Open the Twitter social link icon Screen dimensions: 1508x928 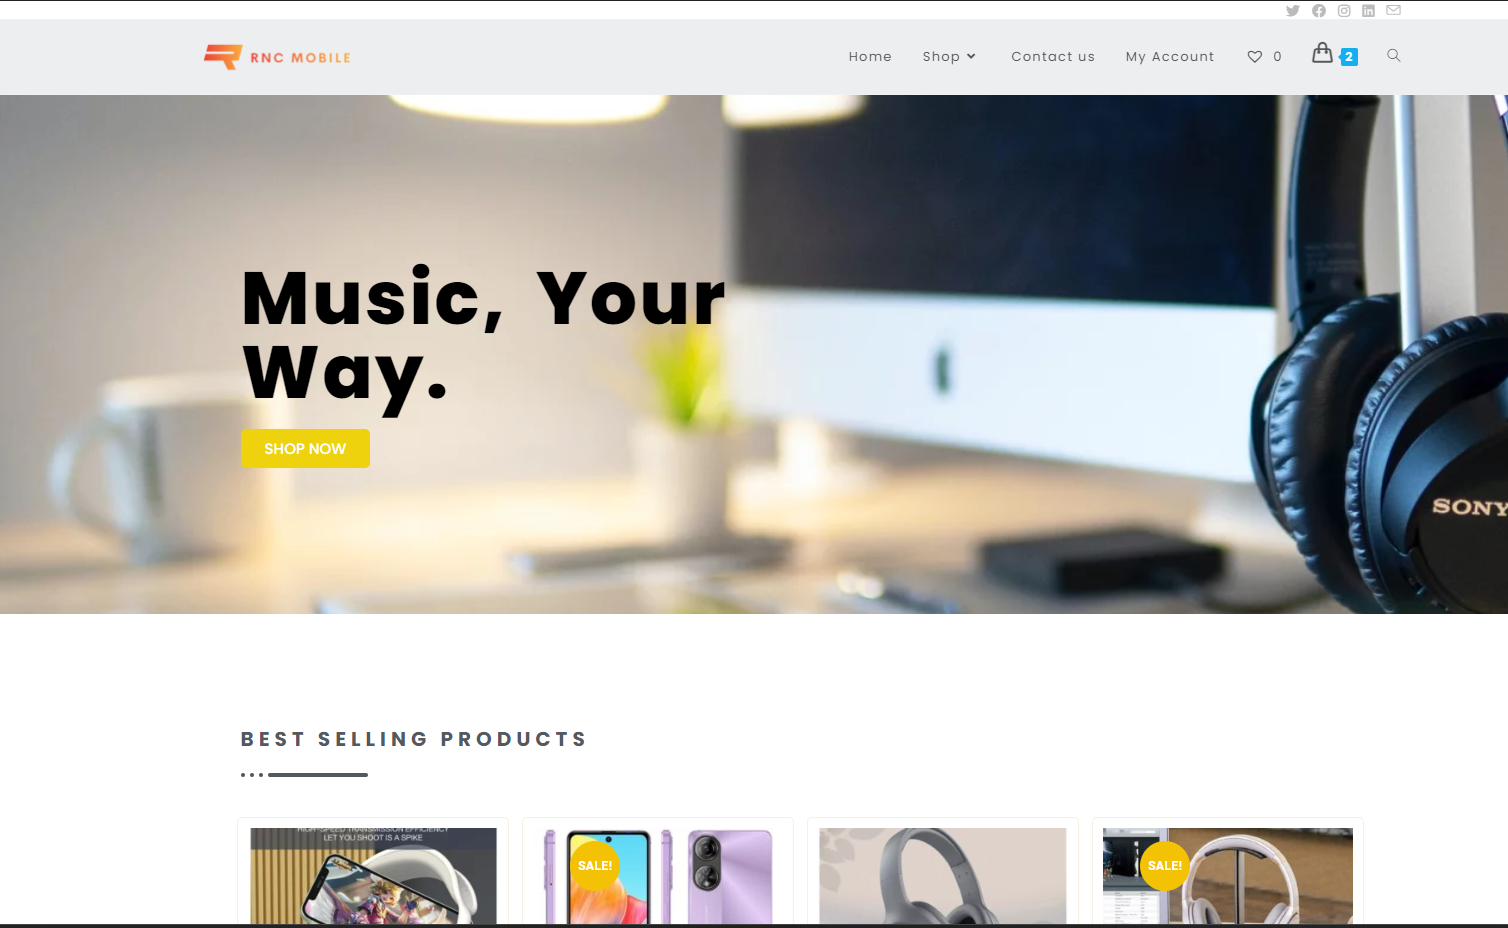1292,11
